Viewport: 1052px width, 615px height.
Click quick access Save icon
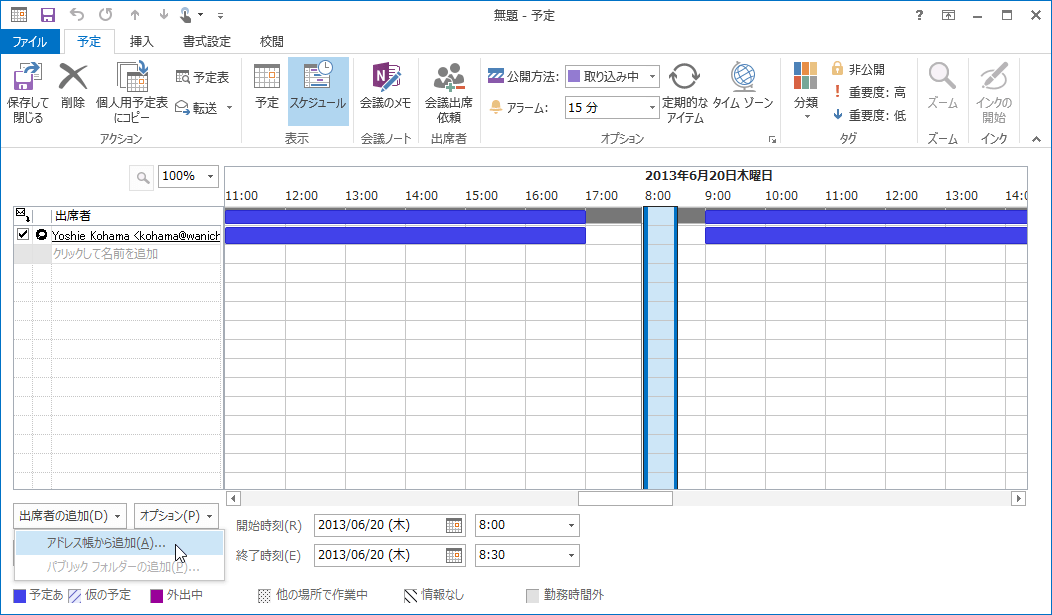tap(48, 15)
